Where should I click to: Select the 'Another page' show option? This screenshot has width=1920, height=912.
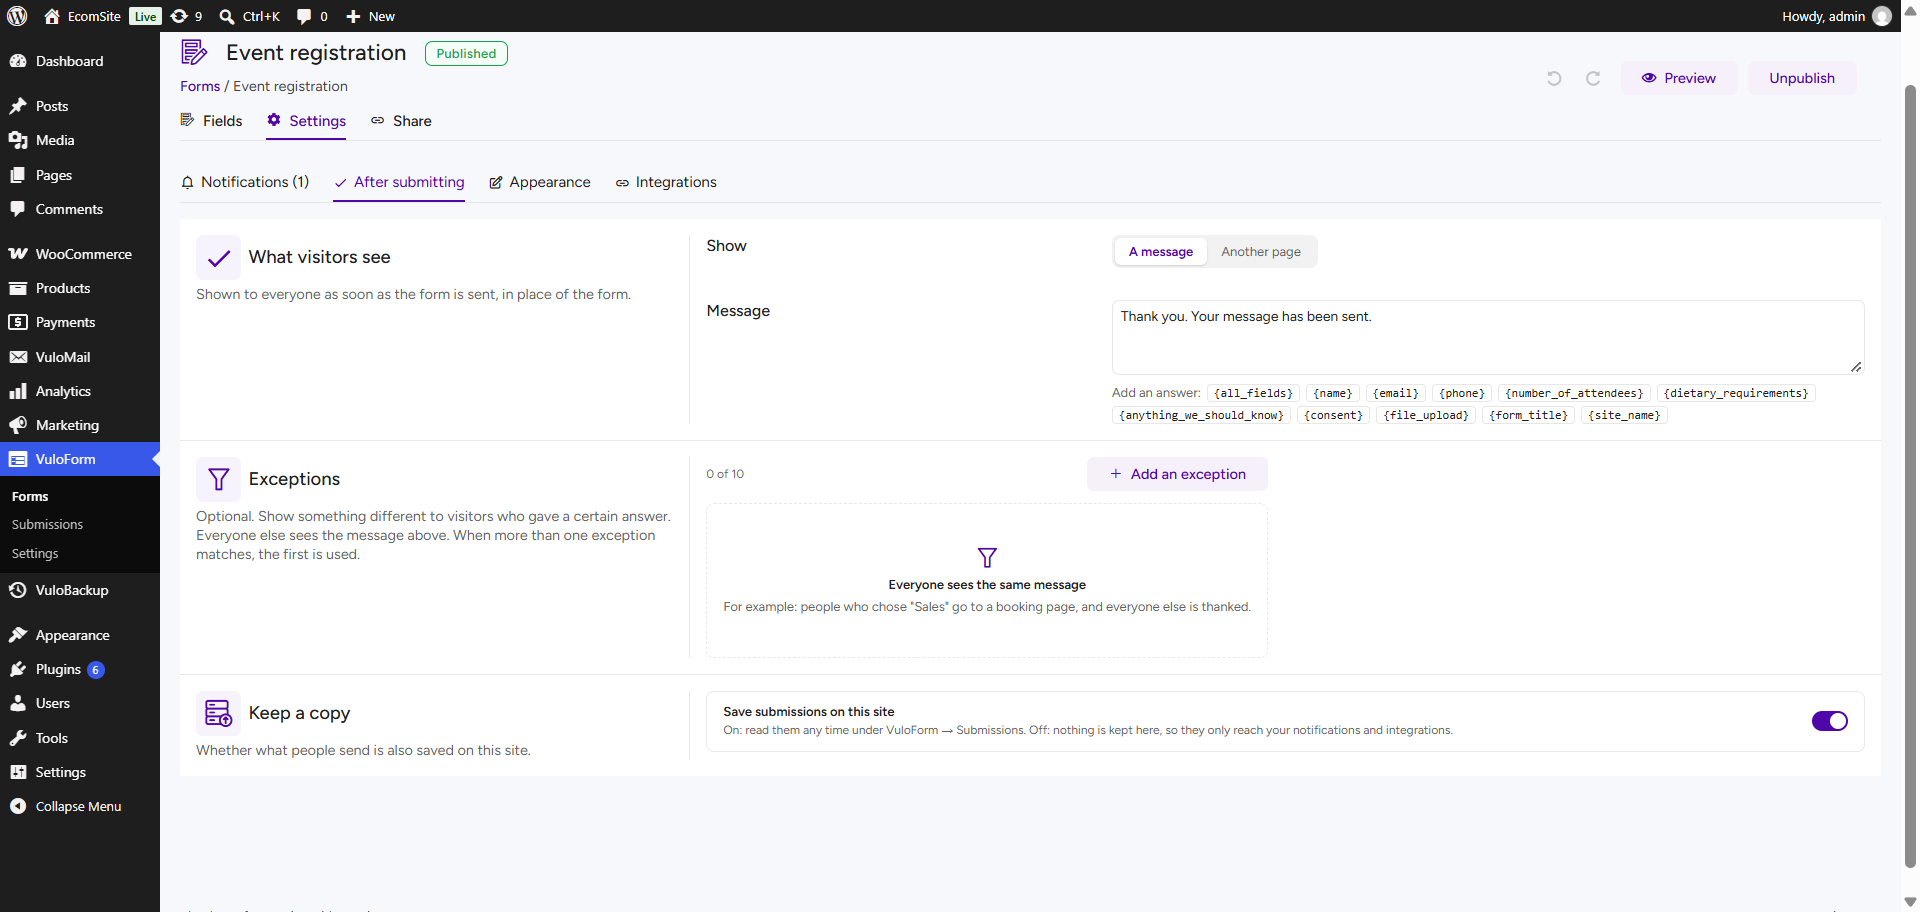tap(1261, 252)
